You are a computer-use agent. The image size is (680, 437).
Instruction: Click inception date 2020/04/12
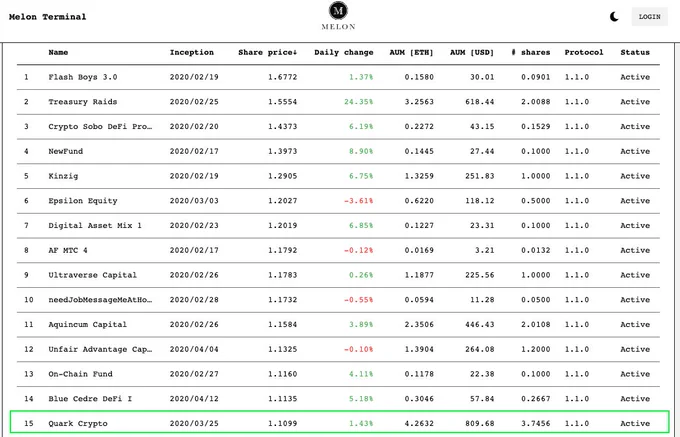194,398
